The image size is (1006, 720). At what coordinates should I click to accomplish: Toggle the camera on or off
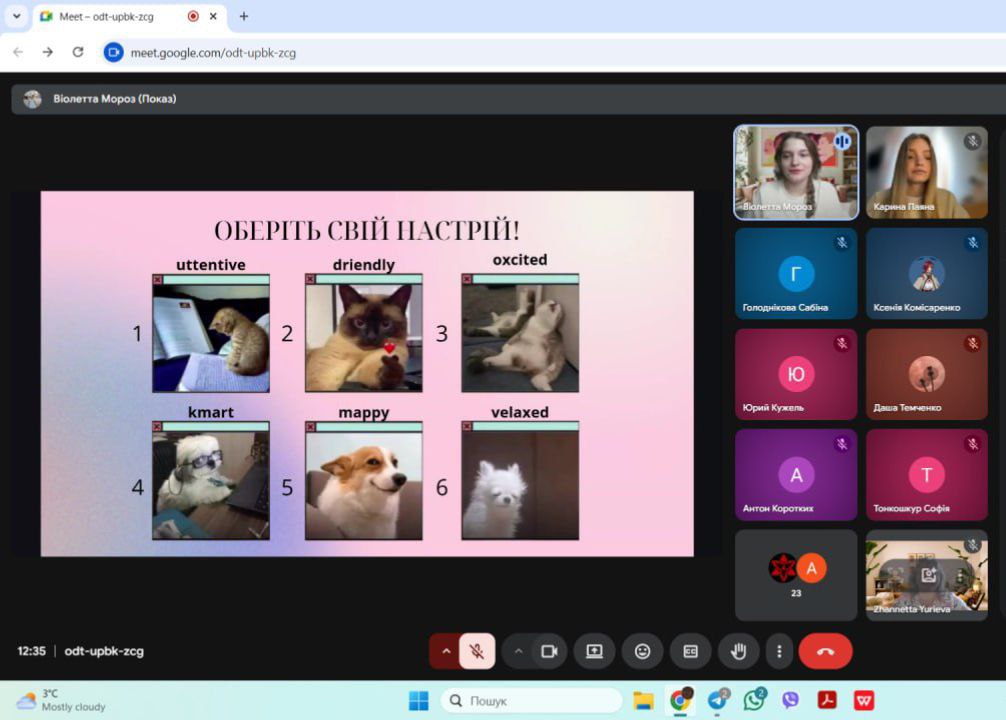(548, 651)
